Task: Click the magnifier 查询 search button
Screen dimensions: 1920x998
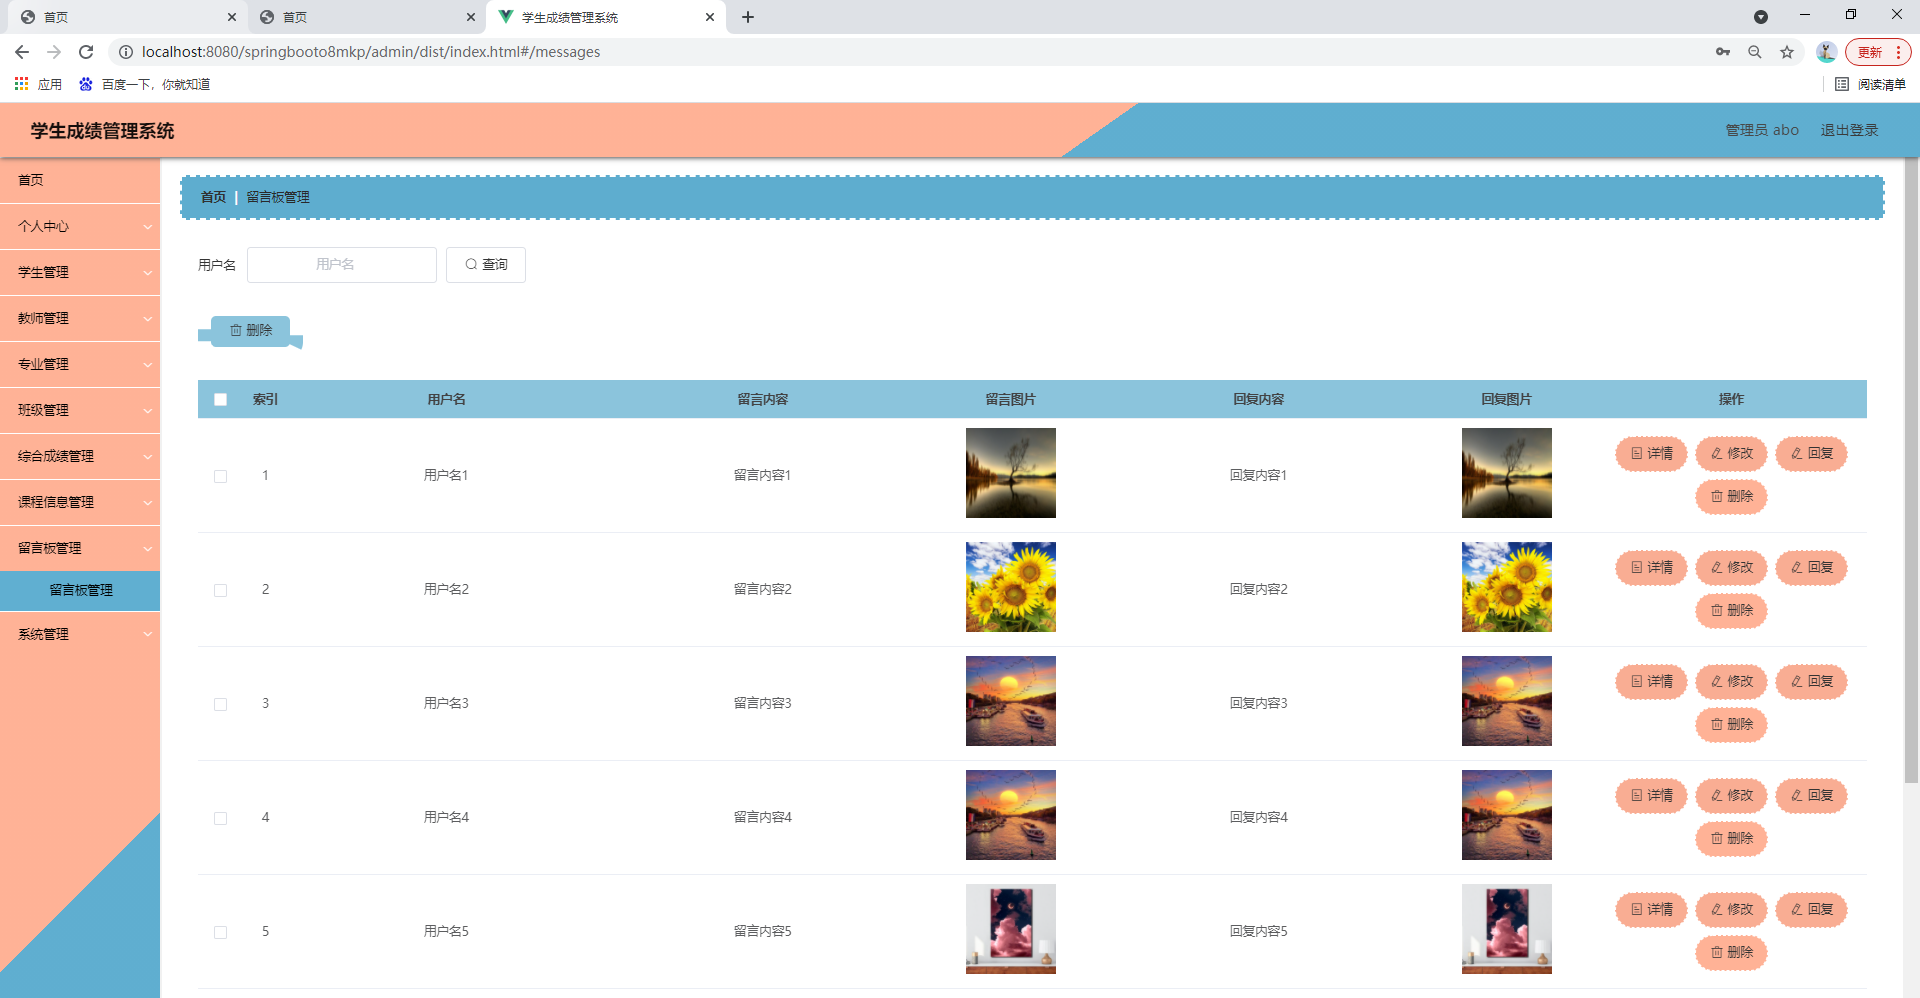Action: pyautogui.click(x=486, y=265)
